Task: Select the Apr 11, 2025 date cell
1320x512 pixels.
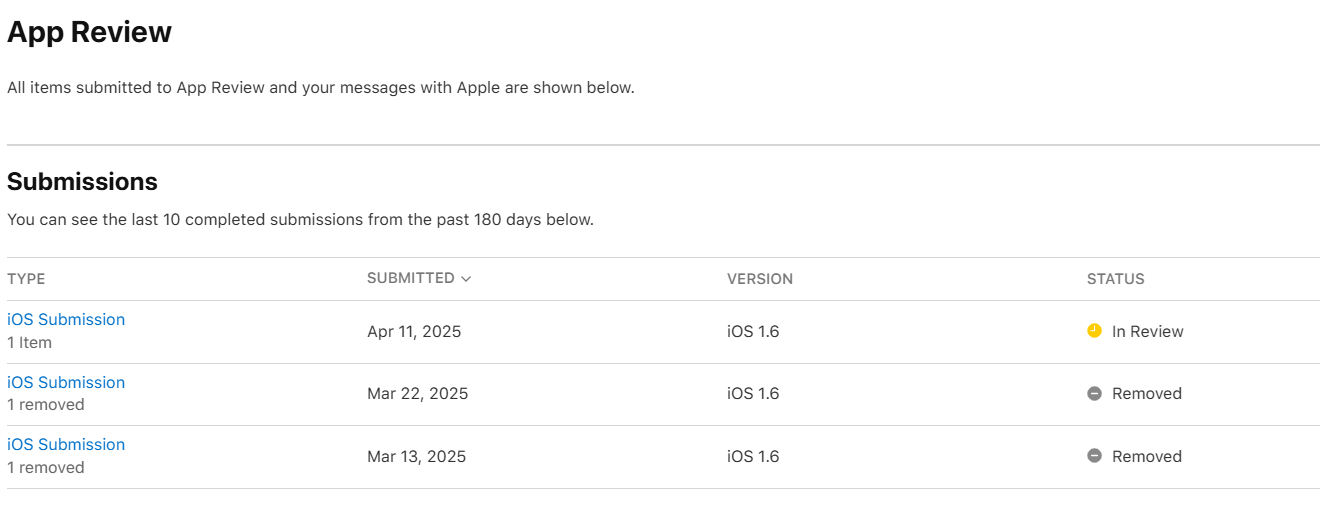Action: (414, 332)
